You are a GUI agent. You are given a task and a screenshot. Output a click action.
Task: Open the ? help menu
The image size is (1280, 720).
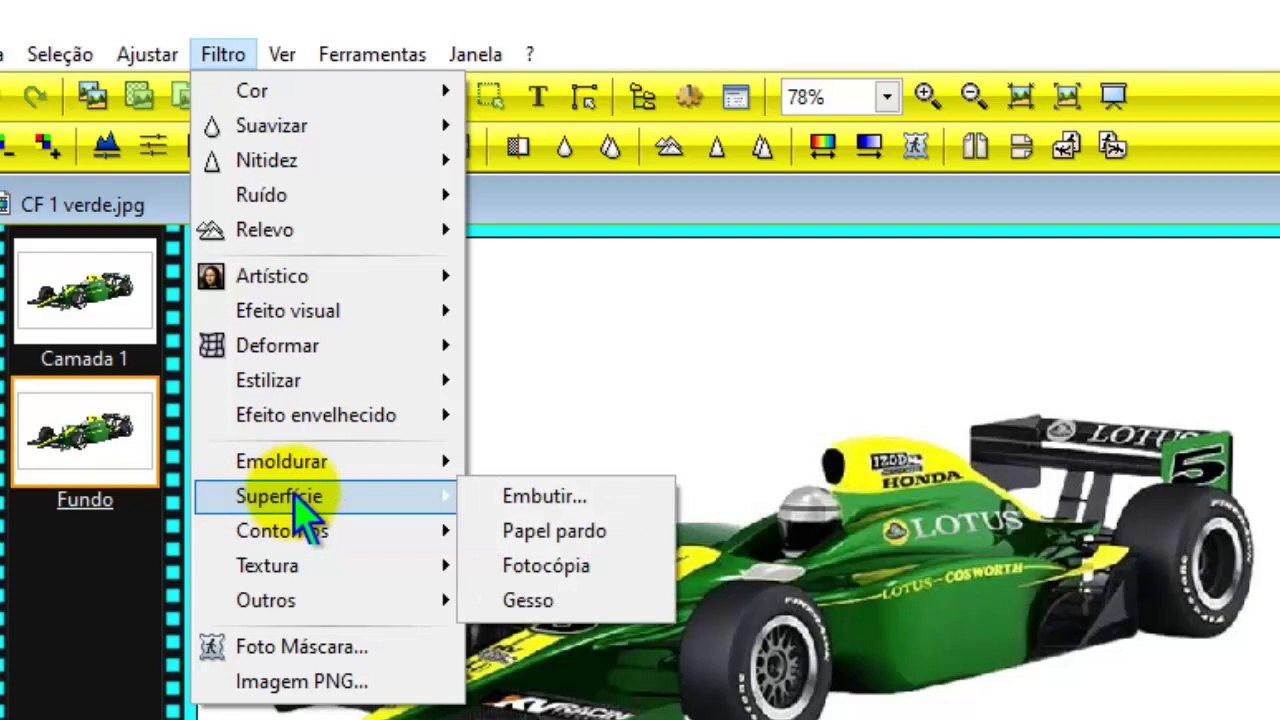coord(530,55)
